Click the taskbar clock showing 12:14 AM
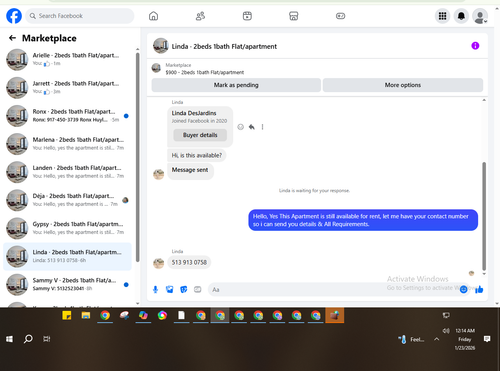Screen dimensions: 500x371 [x=465, y=339]
